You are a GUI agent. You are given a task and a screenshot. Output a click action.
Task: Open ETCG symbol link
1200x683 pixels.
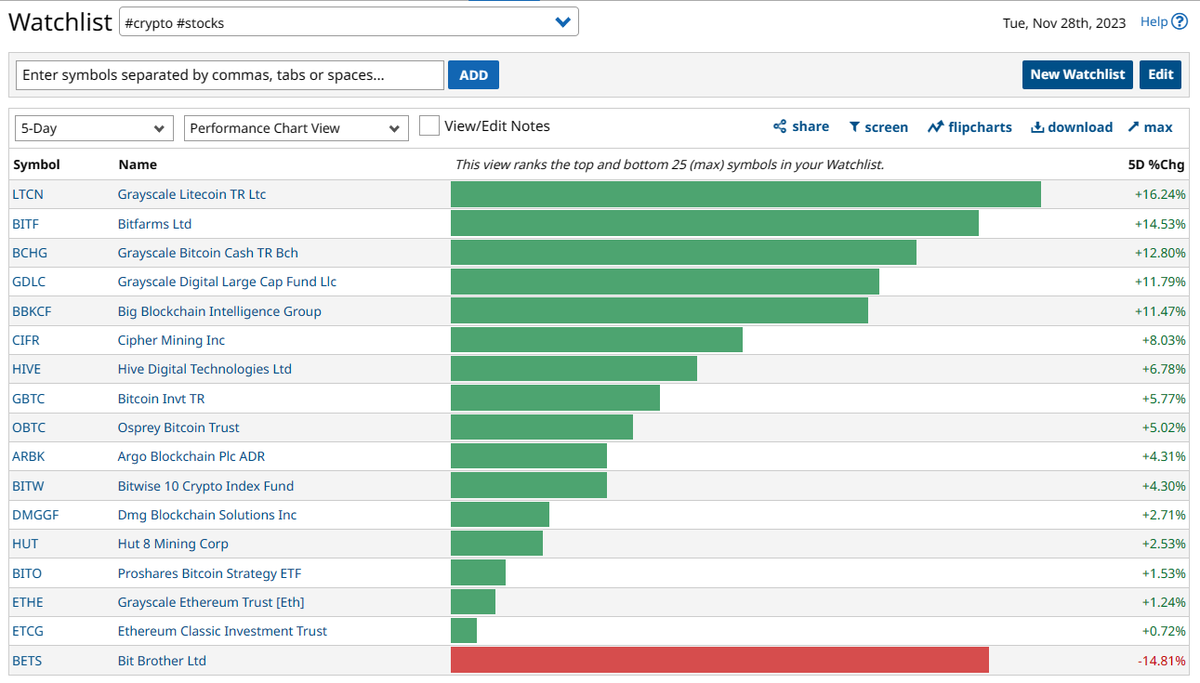click(28, 631)
